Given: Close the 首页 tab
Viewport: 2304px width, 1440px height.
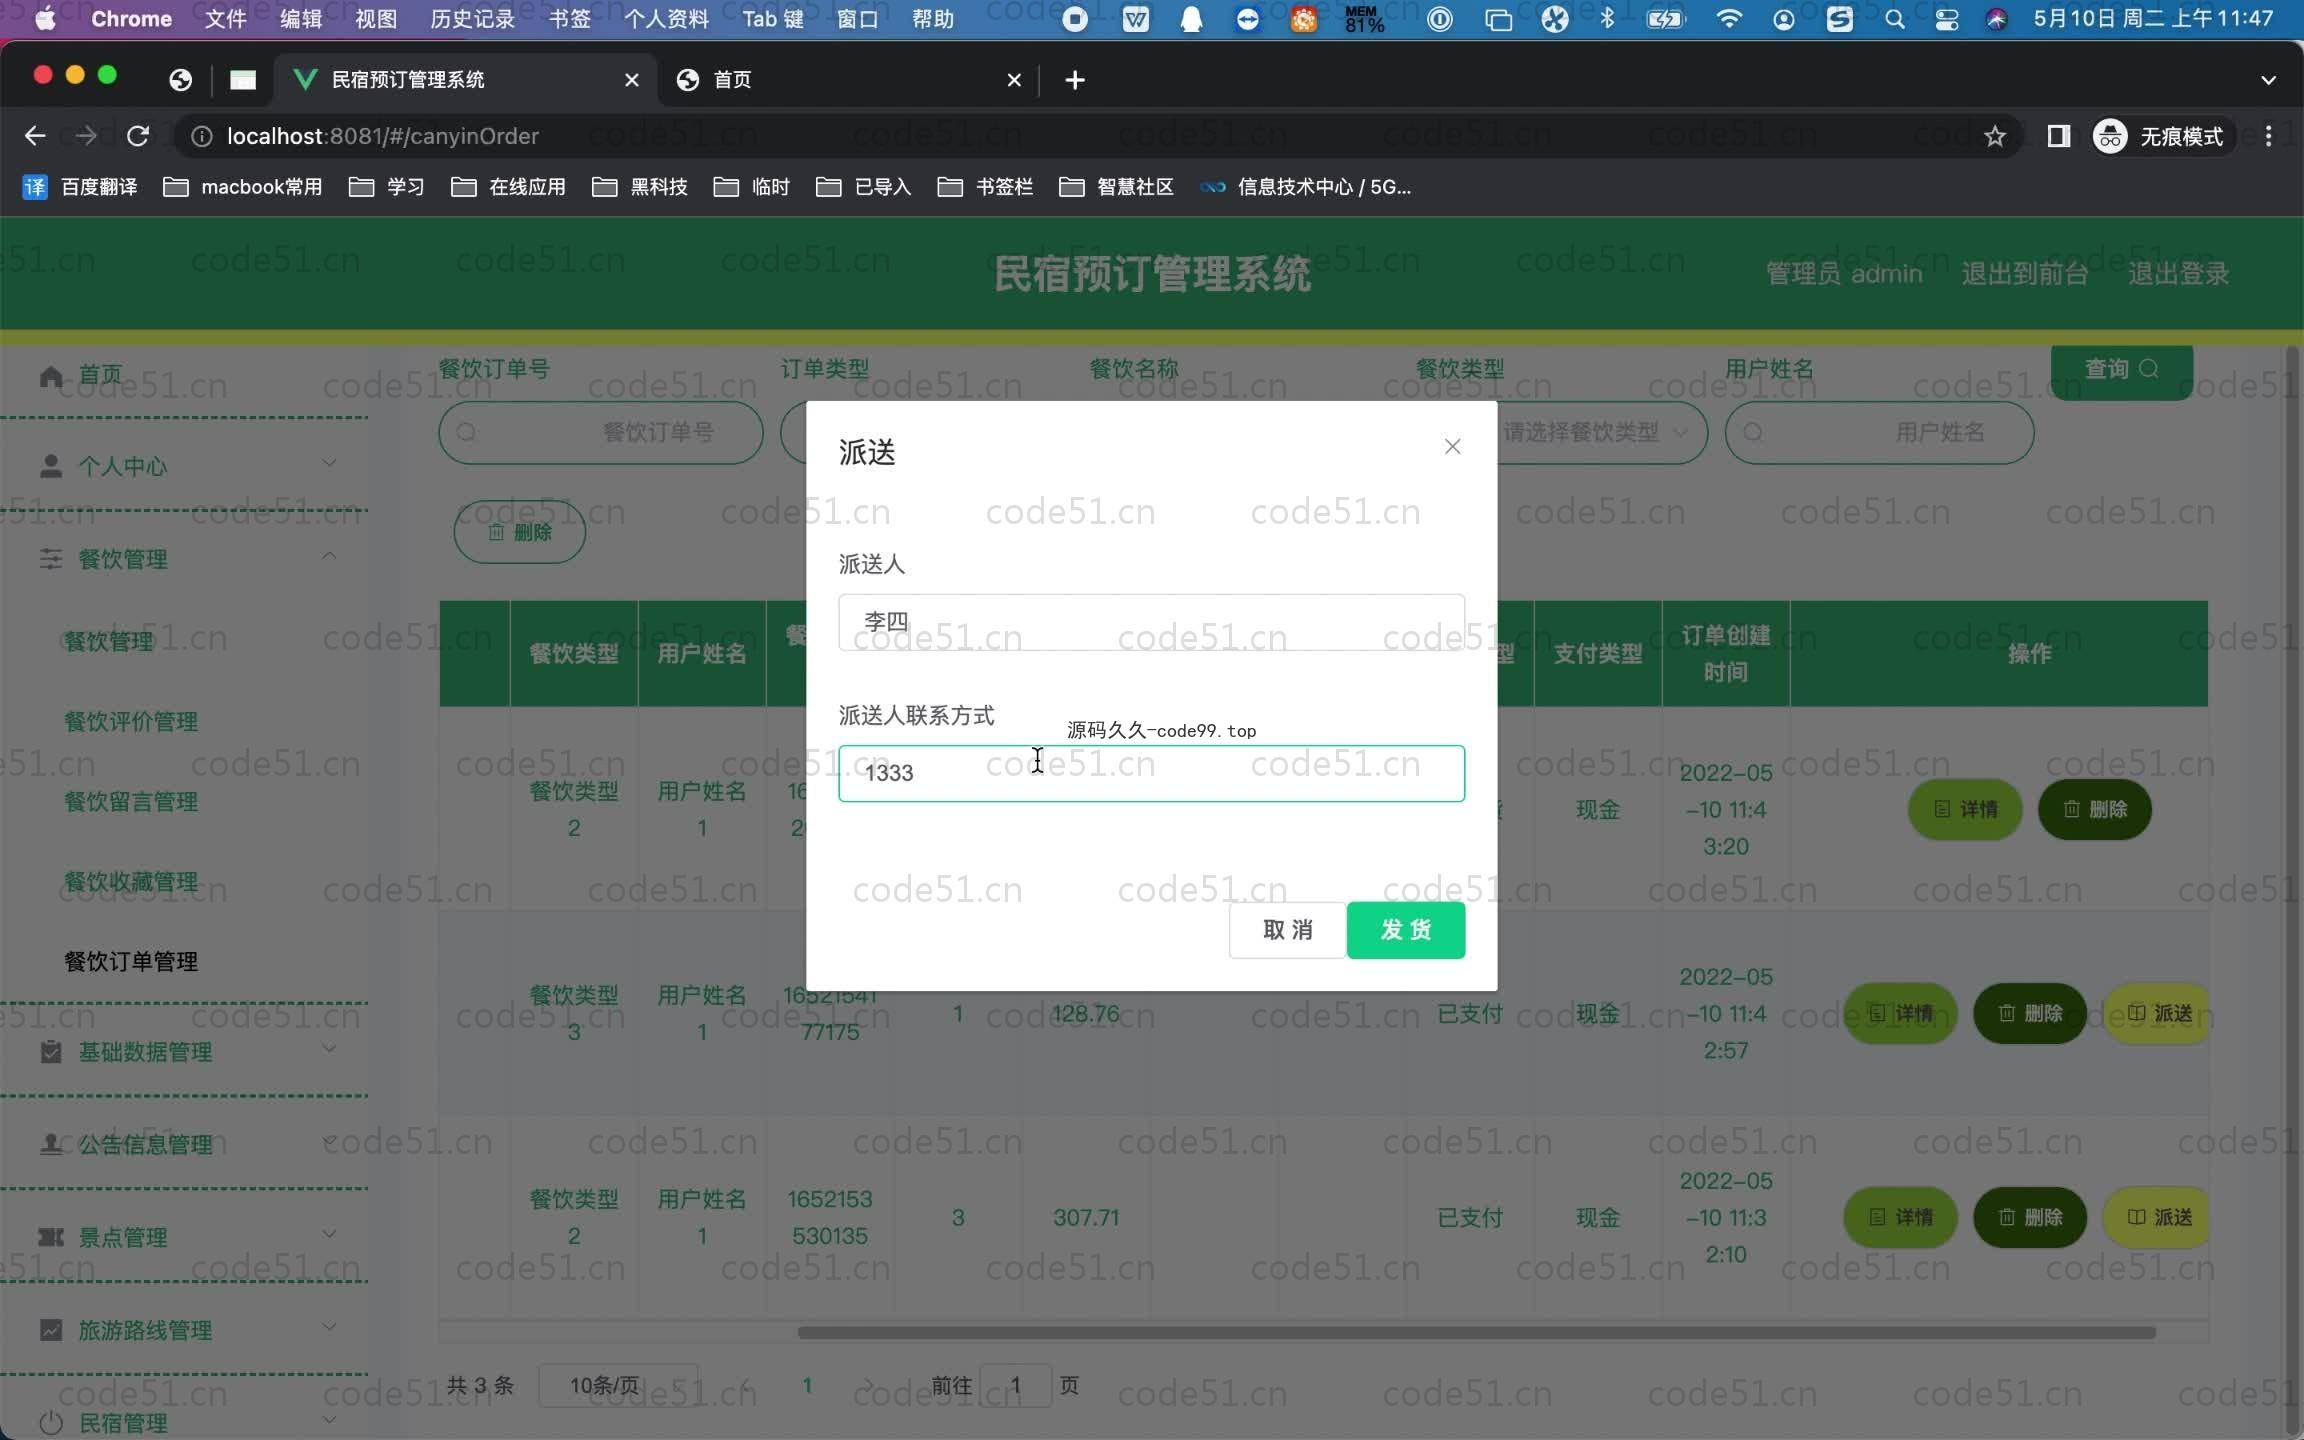Looking at the screenshot, I should [1014, 80].
